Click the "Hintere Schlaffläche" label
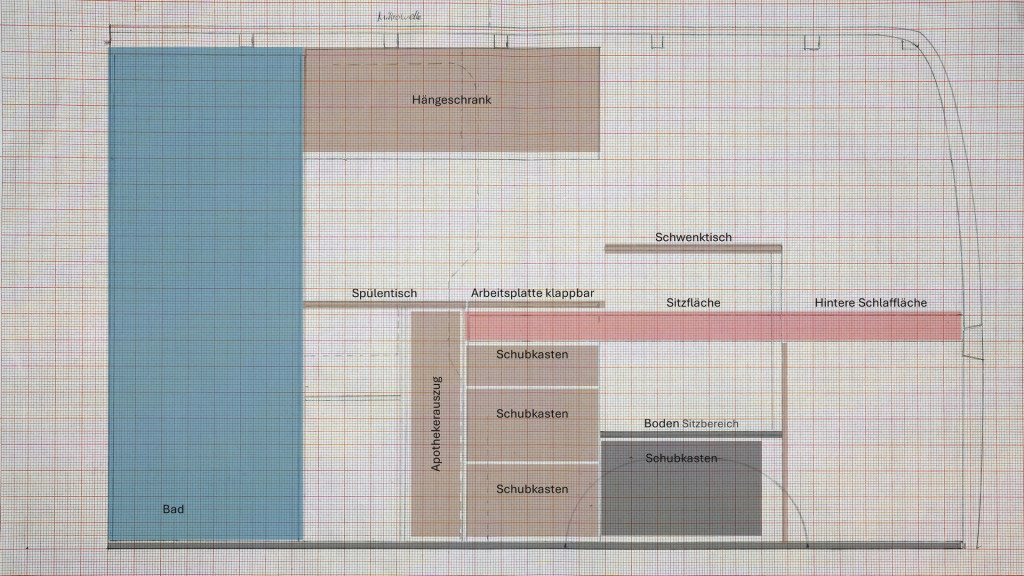 coord(870,303)
